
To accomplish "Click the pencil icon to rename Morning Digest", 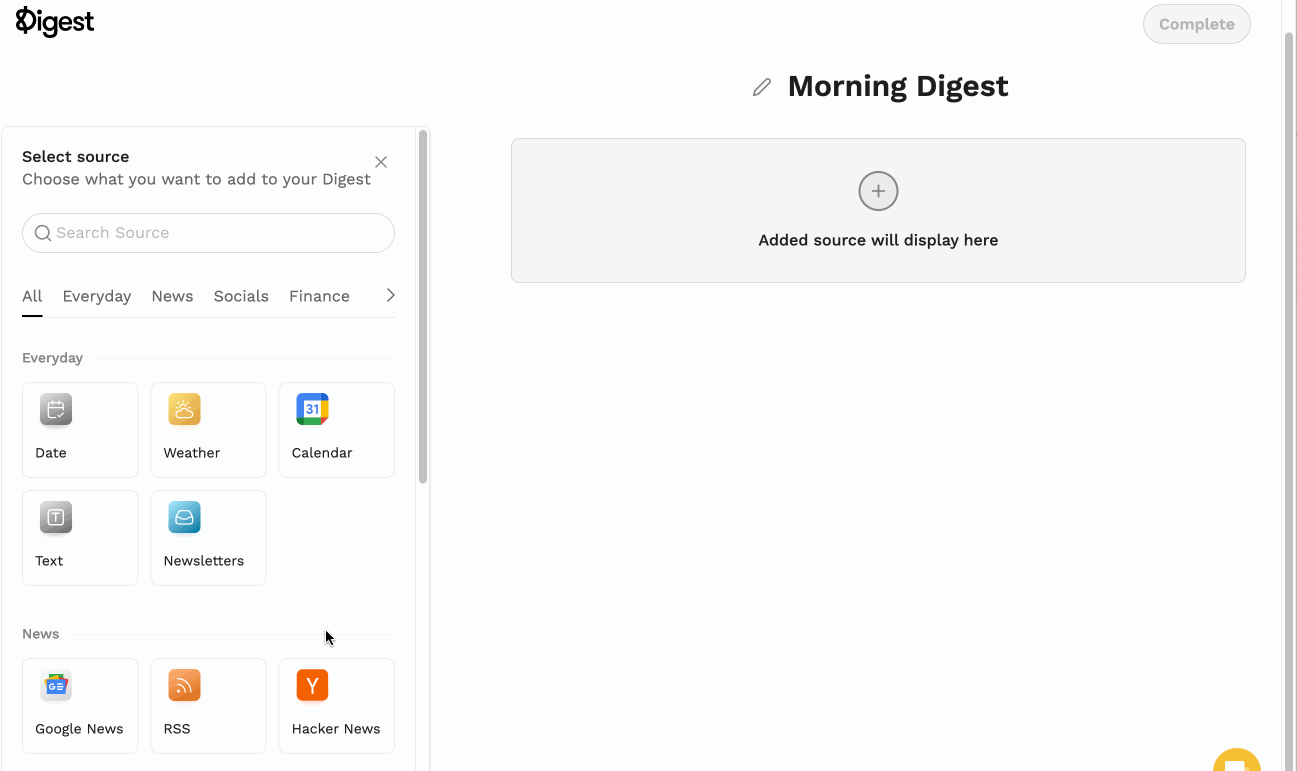I will point(761,87).
